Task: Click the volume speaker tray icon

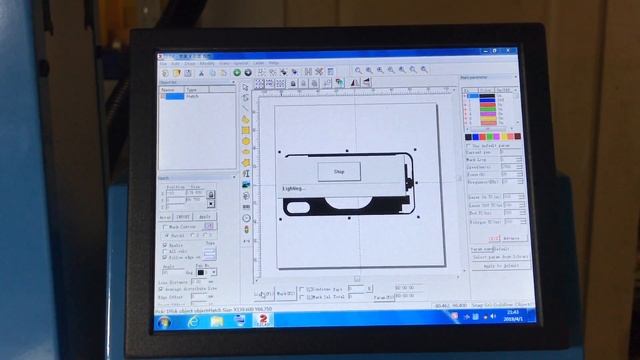Action: click(493, 316)
